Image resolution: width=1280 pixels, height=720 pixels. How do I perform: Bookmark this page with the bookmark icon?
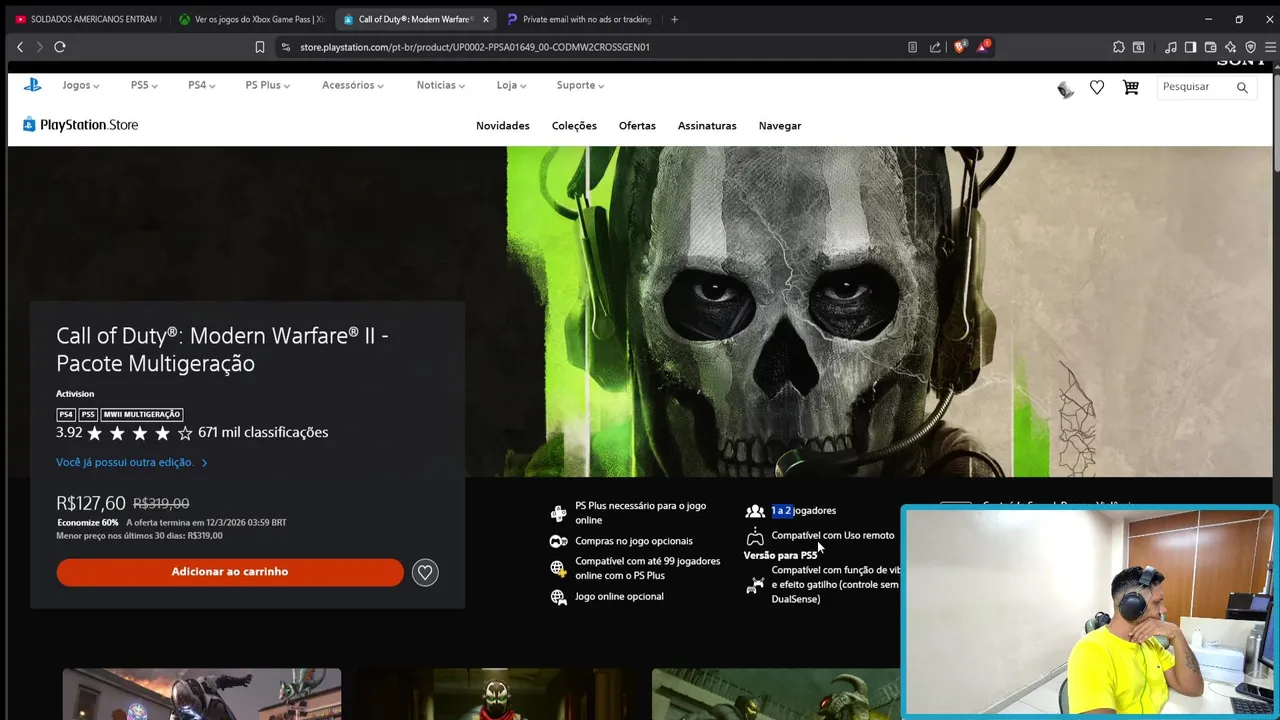point(260,47)
